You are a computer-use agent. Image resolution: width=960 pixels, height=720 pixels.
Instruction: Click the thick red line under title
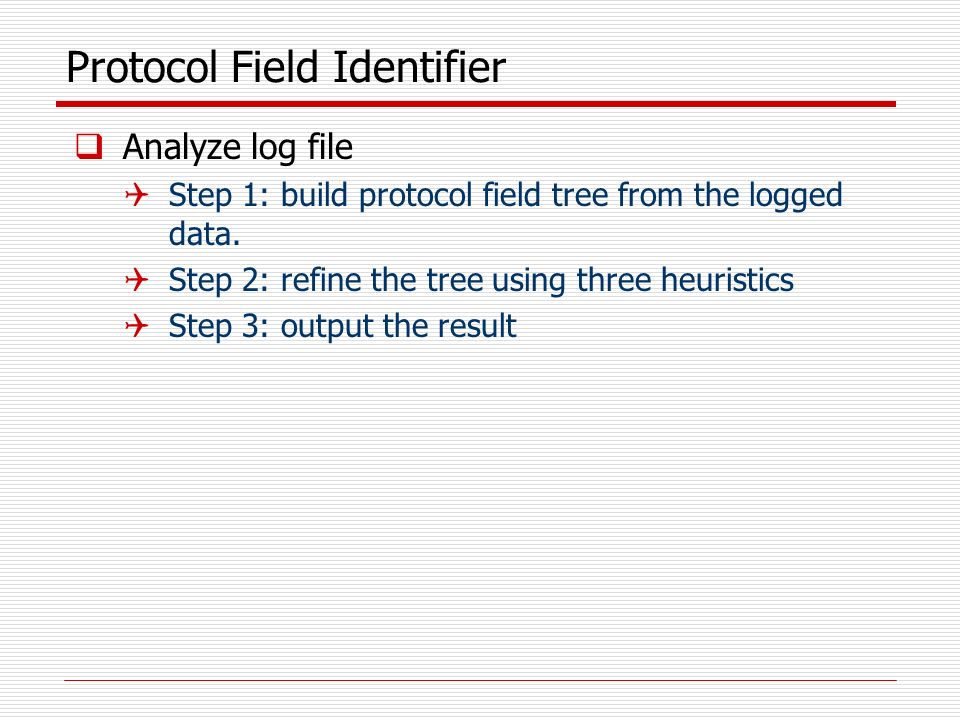pos(476,104)
